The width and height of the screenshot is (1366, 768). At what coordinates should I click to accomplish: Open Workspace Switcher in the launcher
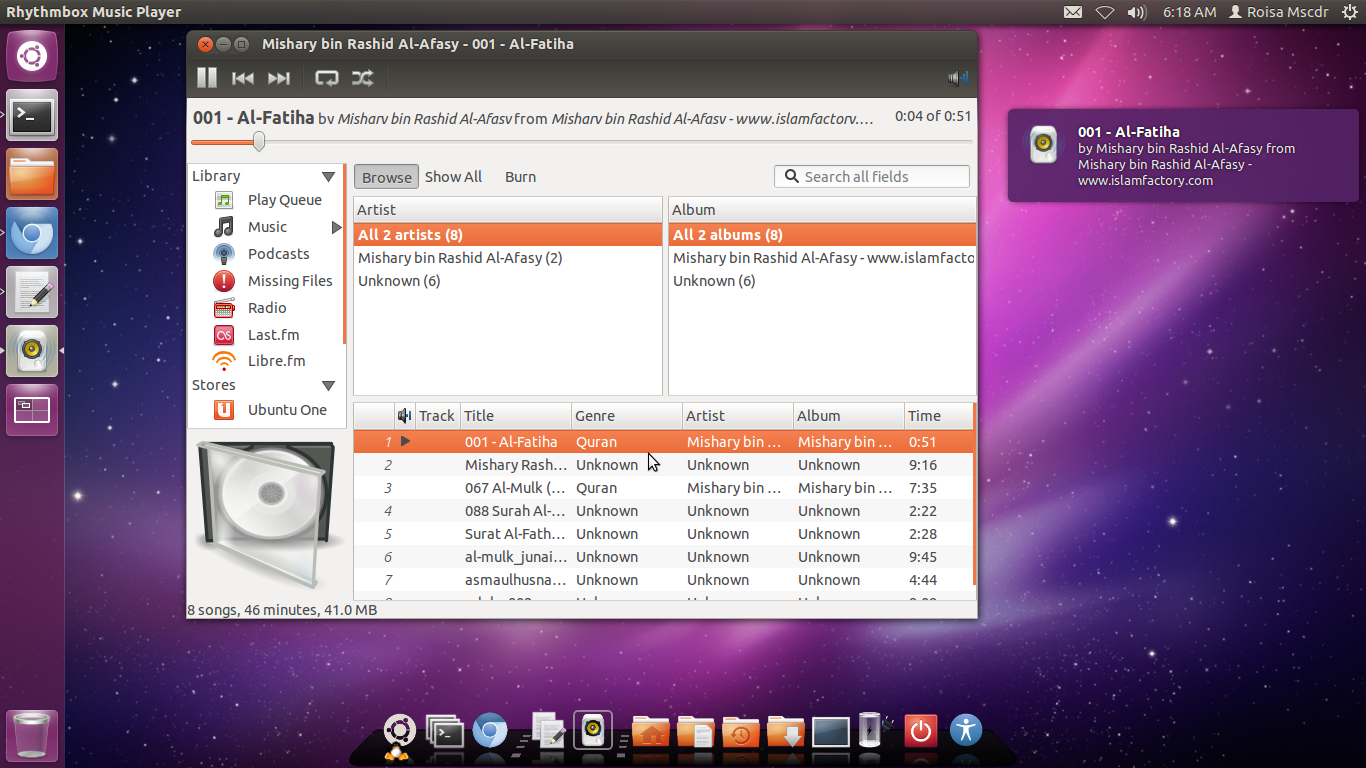click(x=32, y=410)
